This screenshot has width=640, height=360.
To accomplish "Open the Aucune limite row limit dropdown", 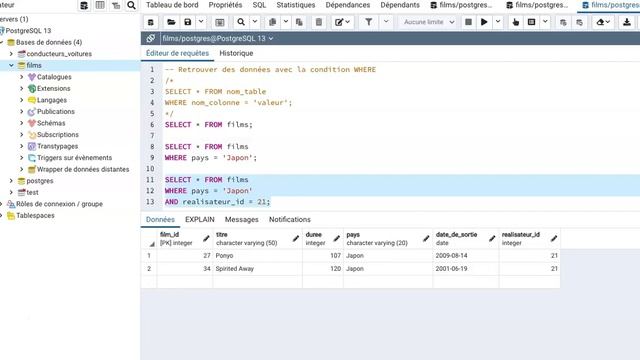I will point(428,22).
